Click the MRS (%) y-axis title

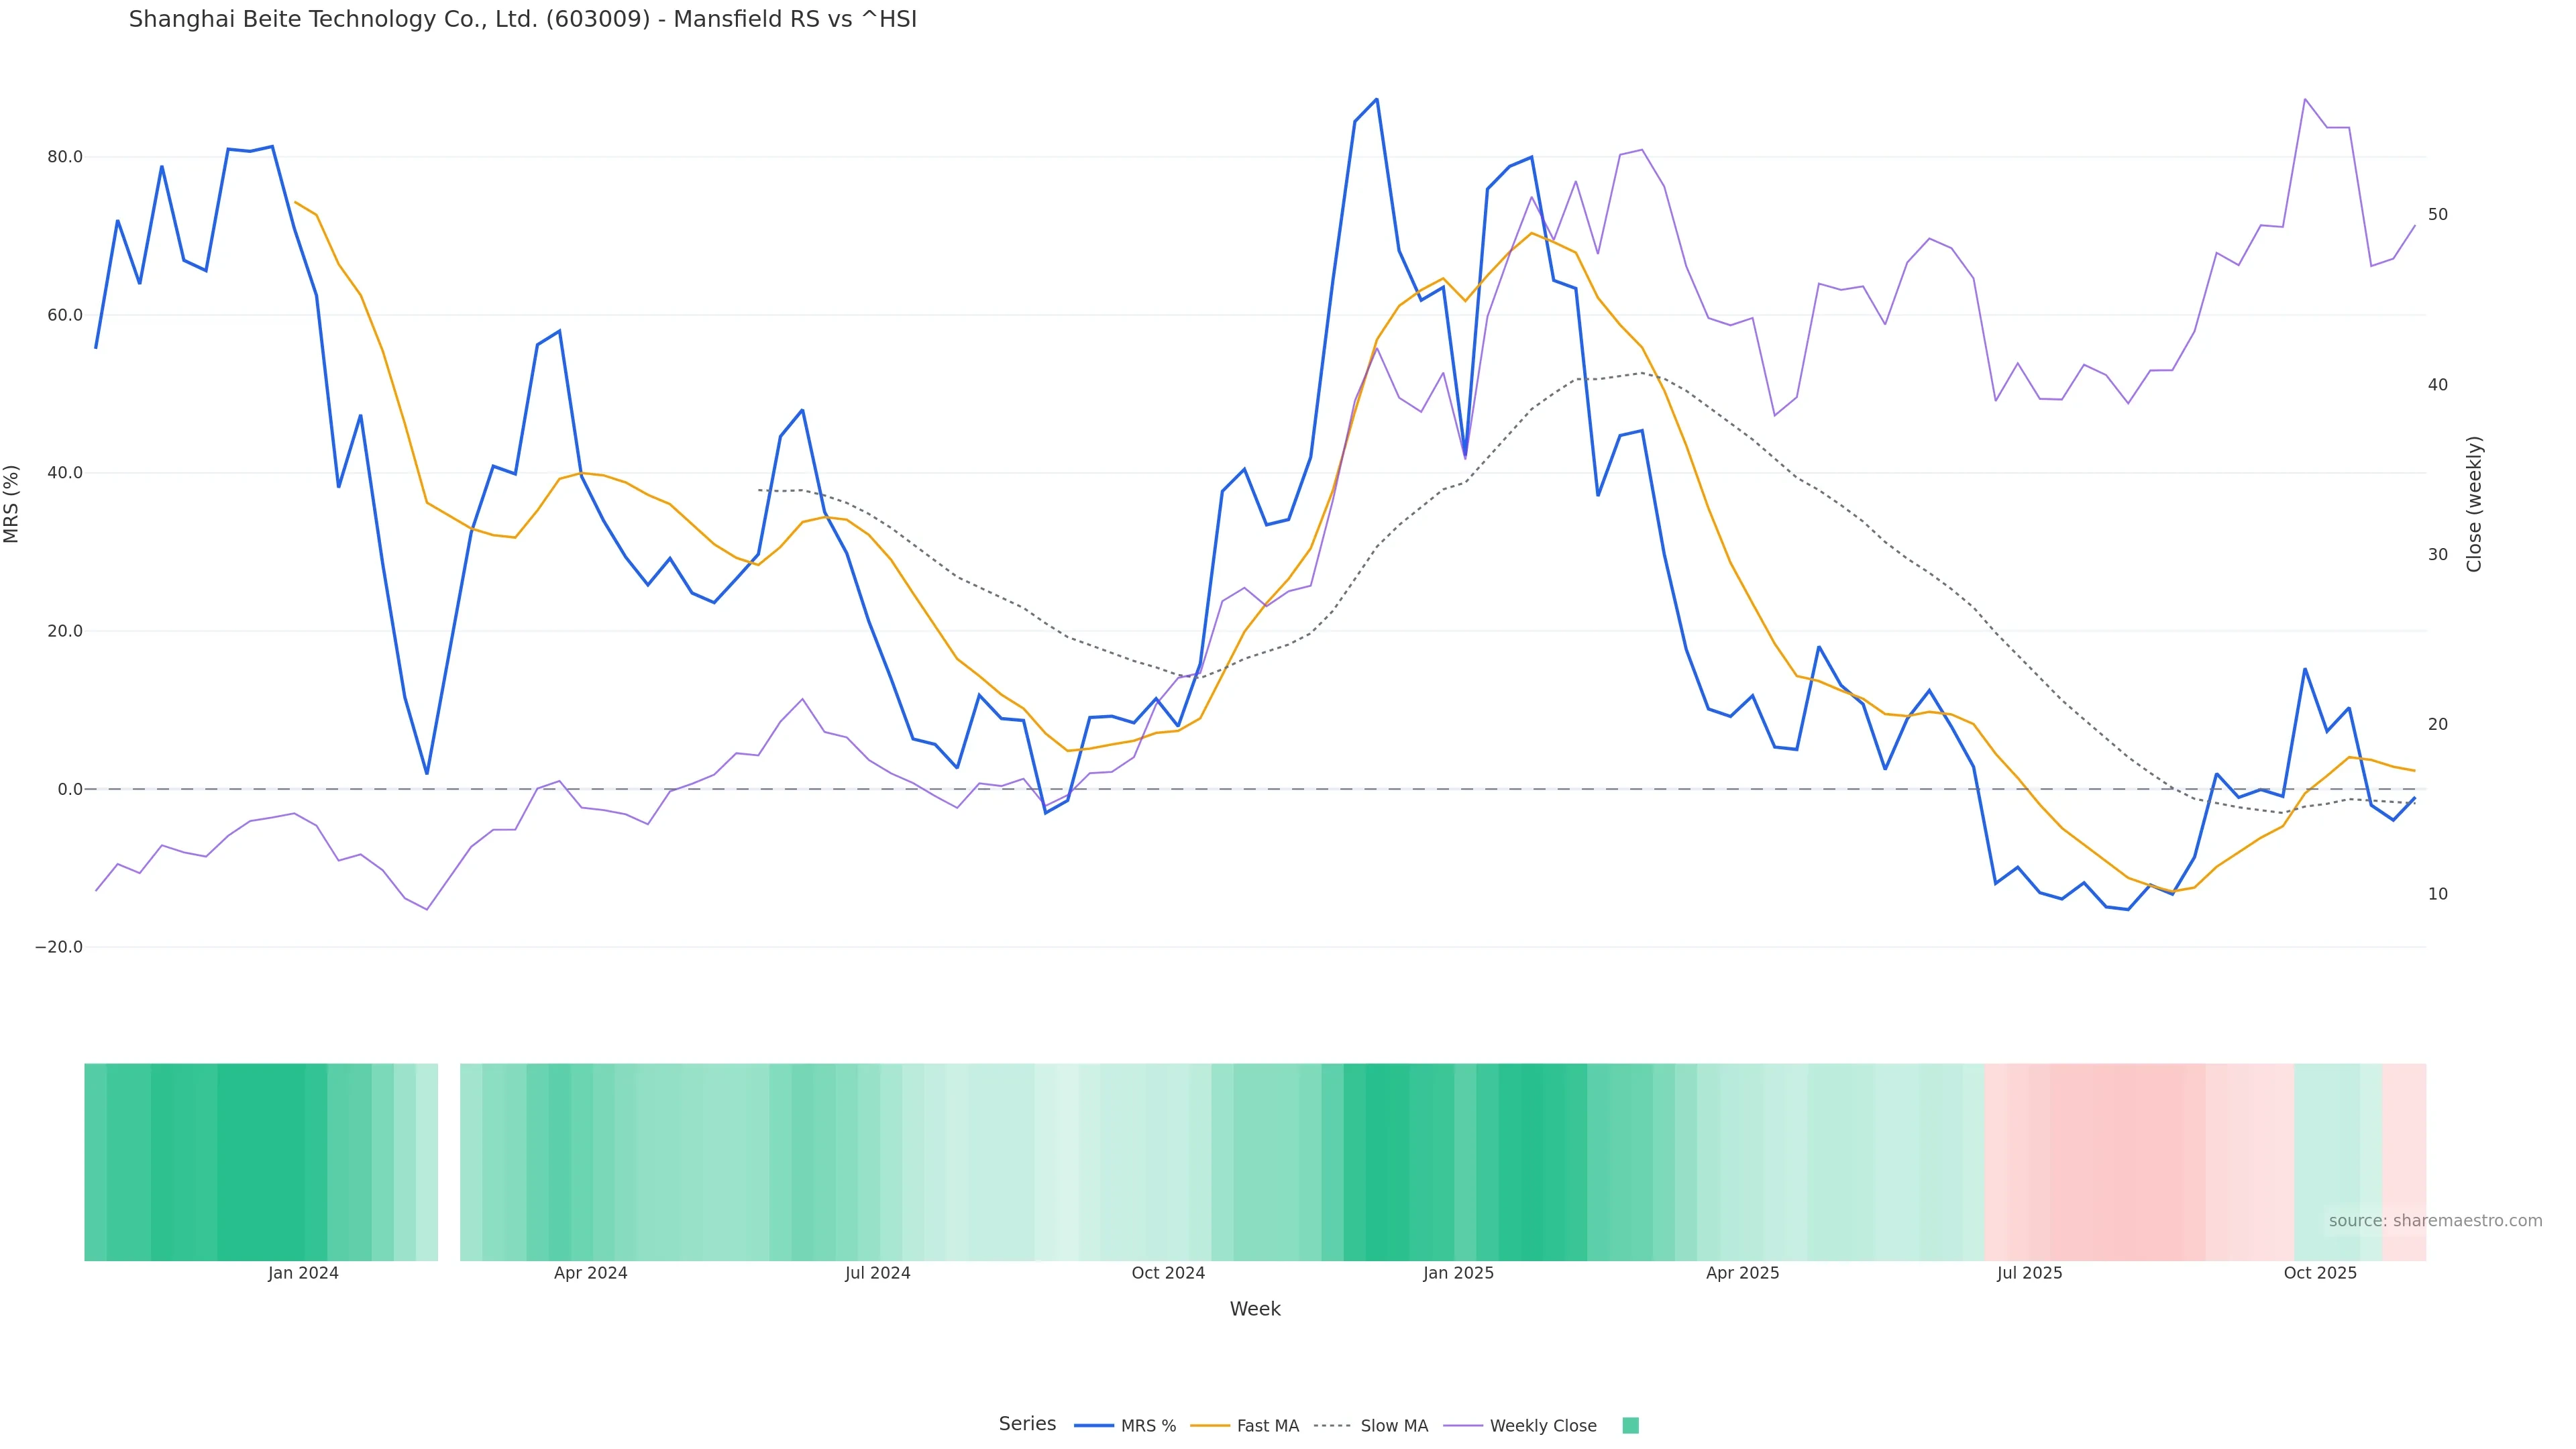12,504
